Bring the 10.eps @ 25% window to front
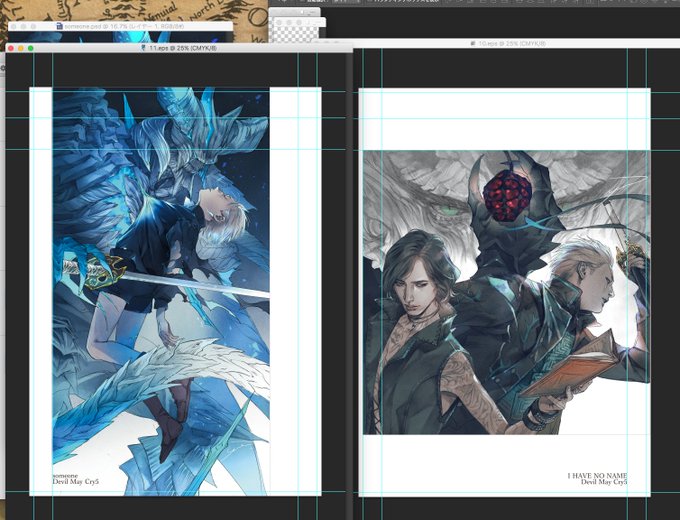680x520 pixels. (x=512, y=44)
